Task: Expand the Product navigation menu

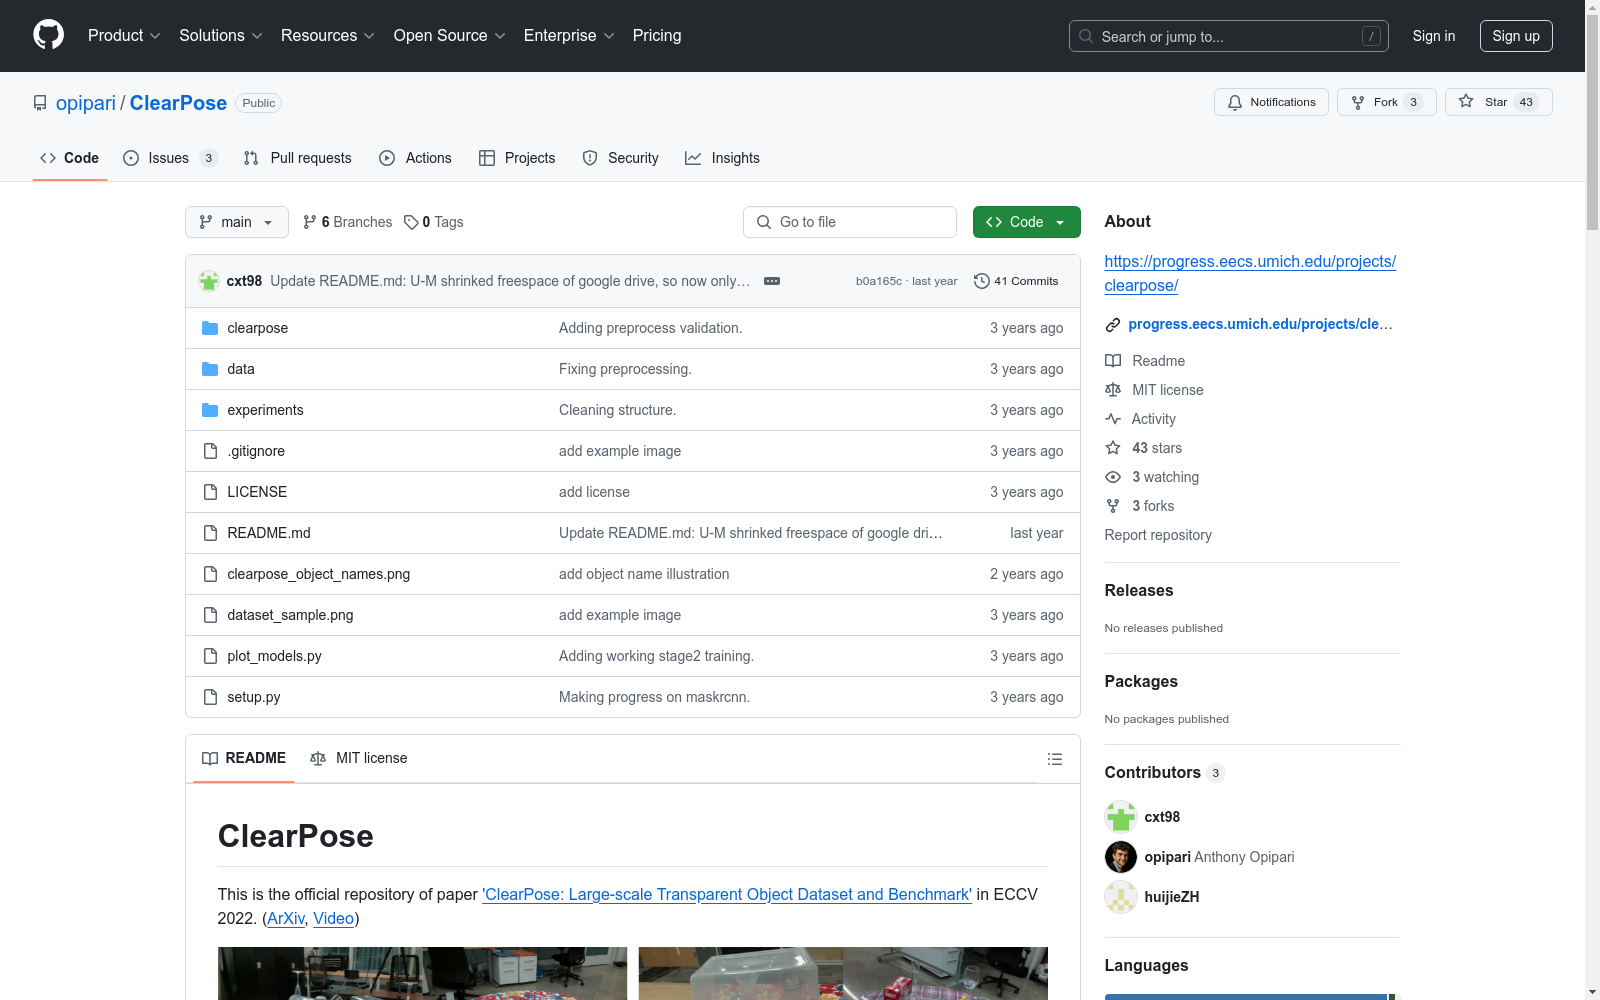Action: coord(124,36)
